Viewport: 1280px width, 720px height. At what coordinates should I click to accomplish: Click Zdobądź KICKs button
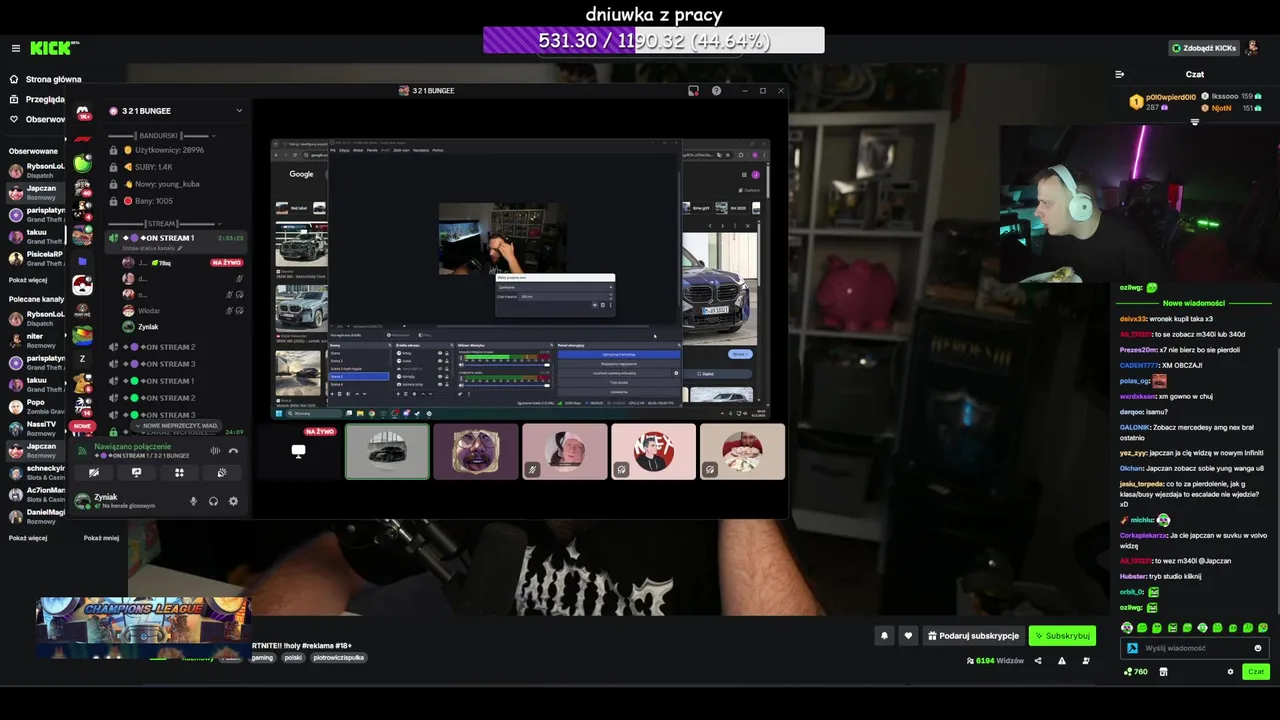(x=1205, y=48)
